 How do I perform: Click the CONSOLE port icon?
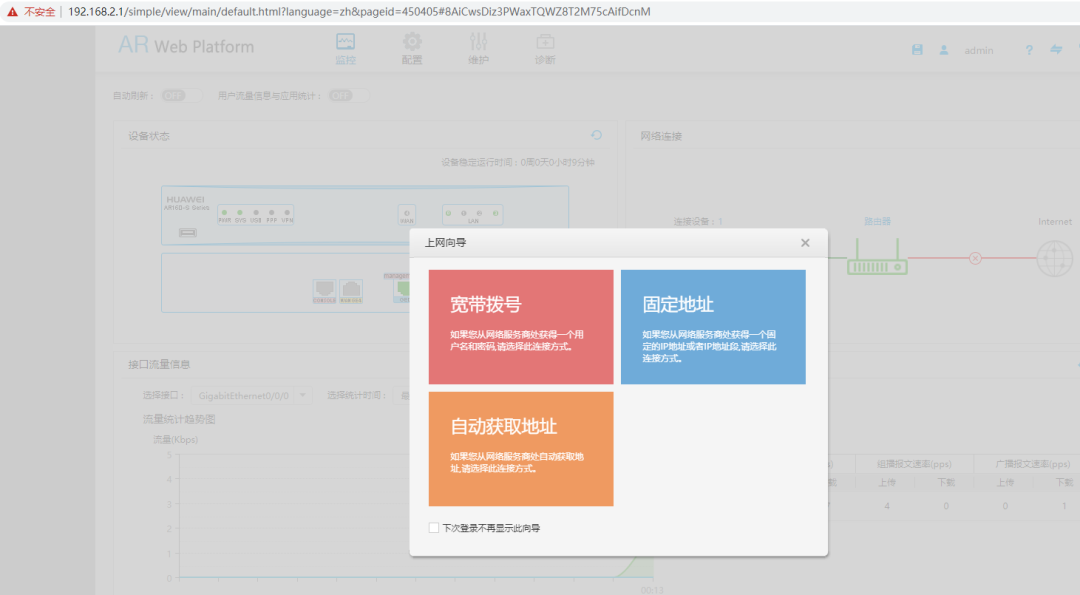click(x=324, y=291)
